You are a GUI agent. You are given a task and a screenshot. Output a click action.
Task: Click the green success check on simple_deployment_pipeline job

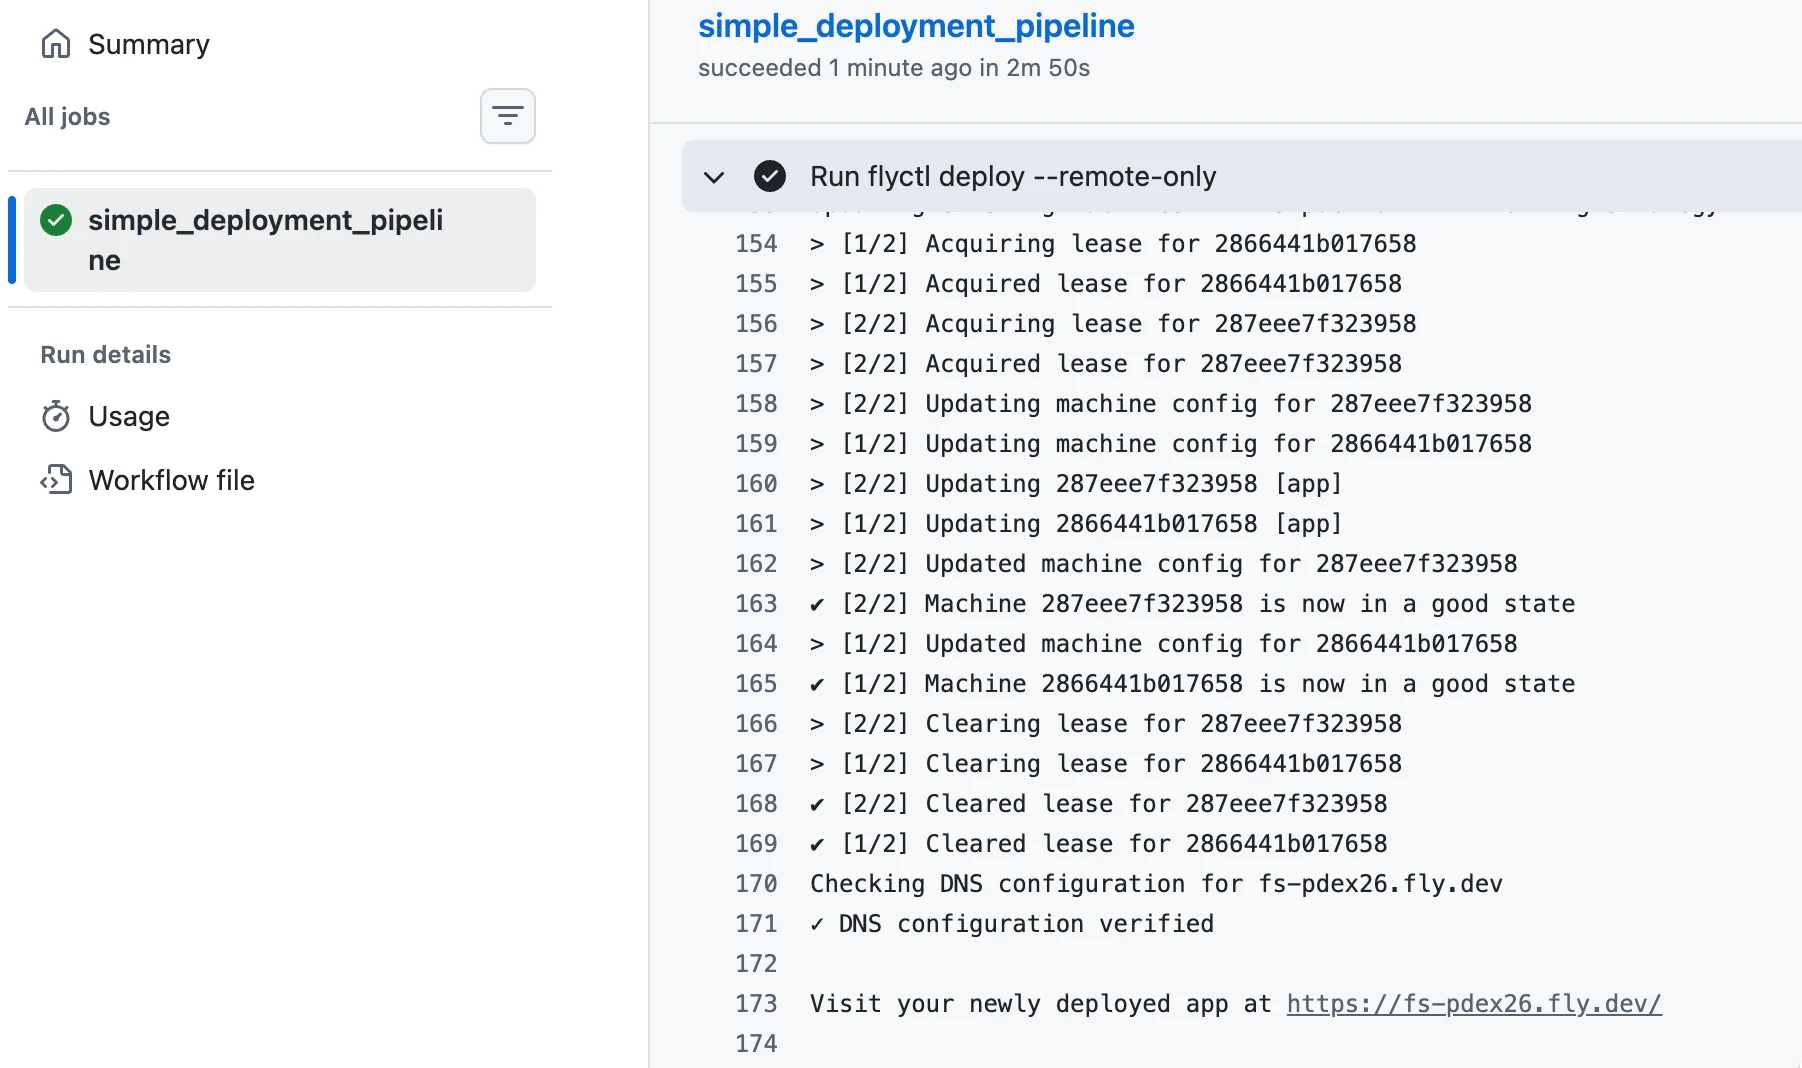point(56,220)
